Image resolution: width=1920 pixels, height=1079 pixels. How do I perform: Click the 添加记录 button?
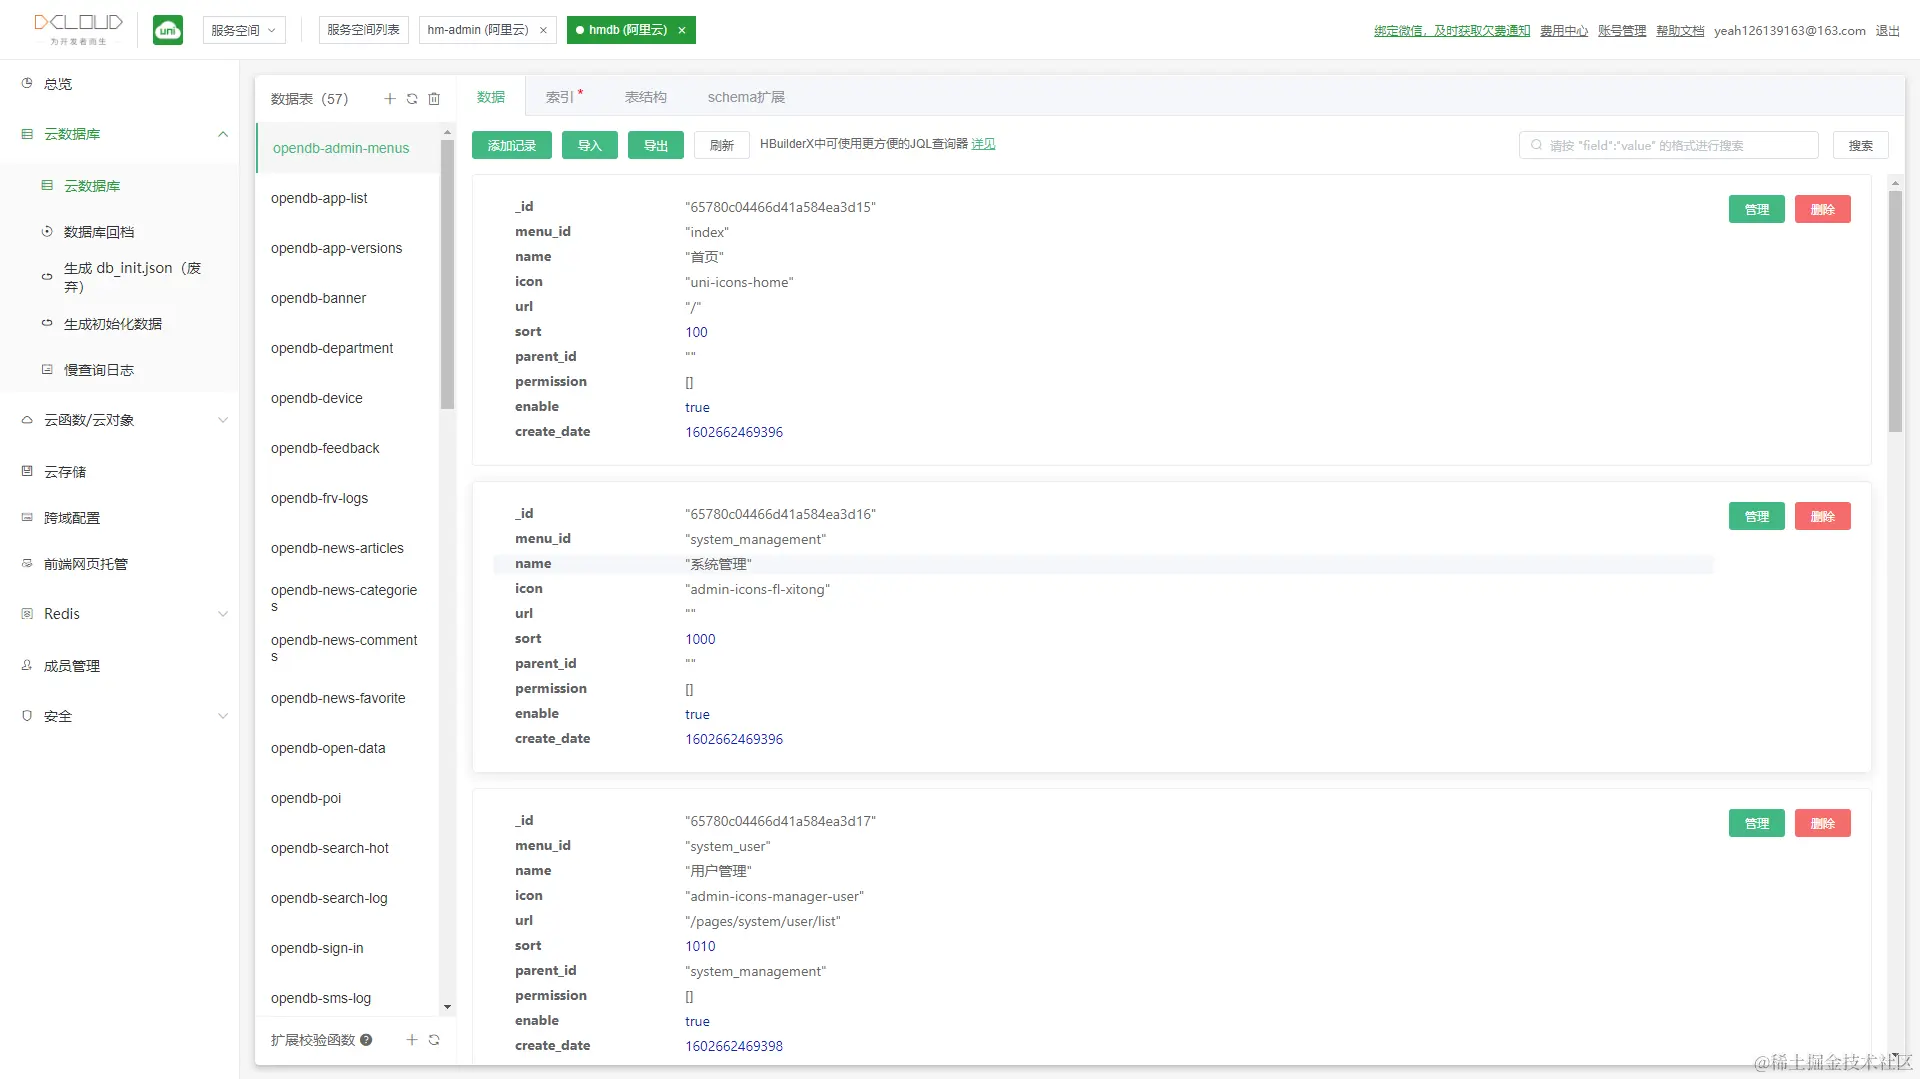512,145
